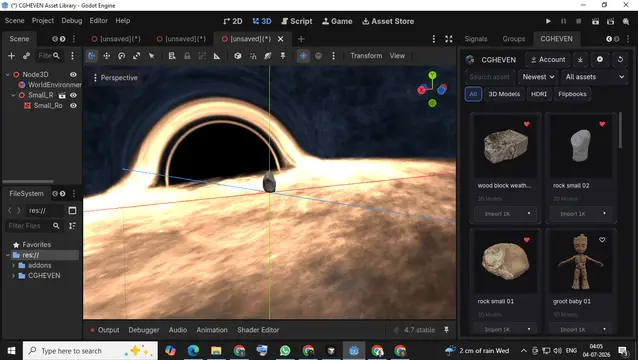Hide the Small_Ro mesh node

[x=73, y=105]
